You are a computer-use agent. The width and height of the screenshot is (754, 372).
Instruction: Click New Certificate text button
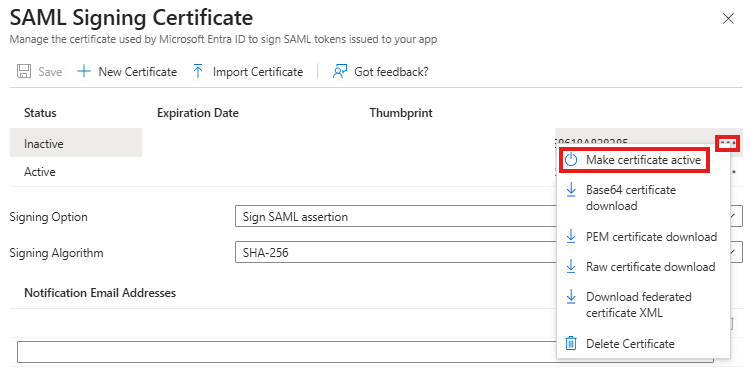(x=138, y=72)
